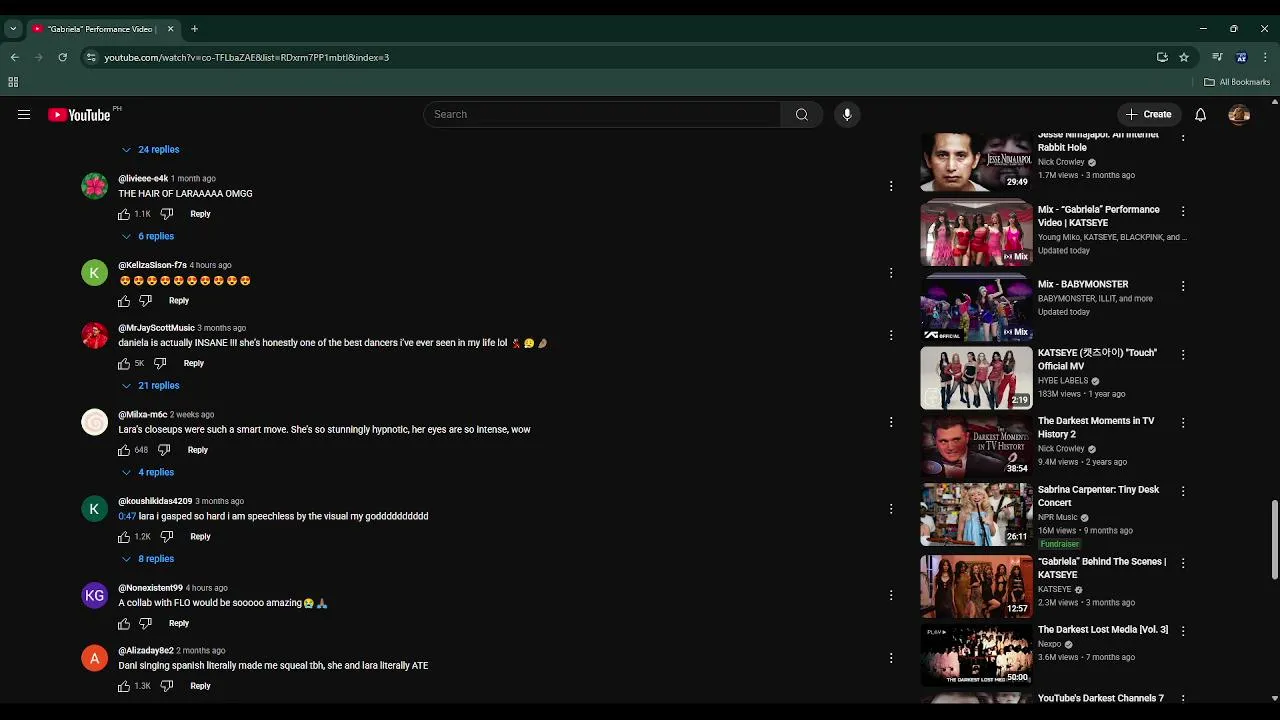Like the @Nonexistent99 comment

pyautogui.click(x=124, y=624)
